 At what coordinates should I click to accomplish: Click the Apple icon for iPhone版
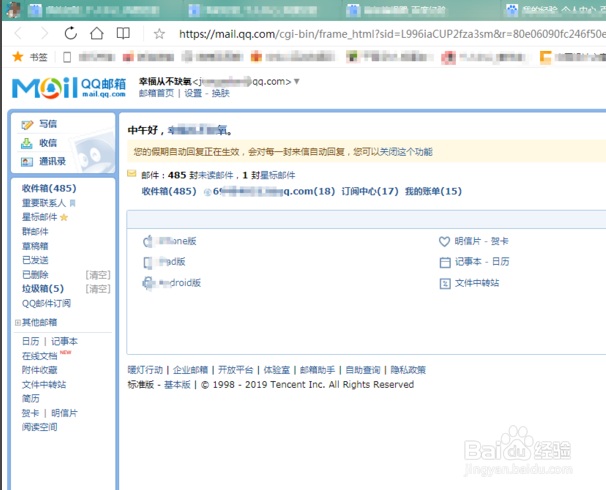[x=148, y=241]
